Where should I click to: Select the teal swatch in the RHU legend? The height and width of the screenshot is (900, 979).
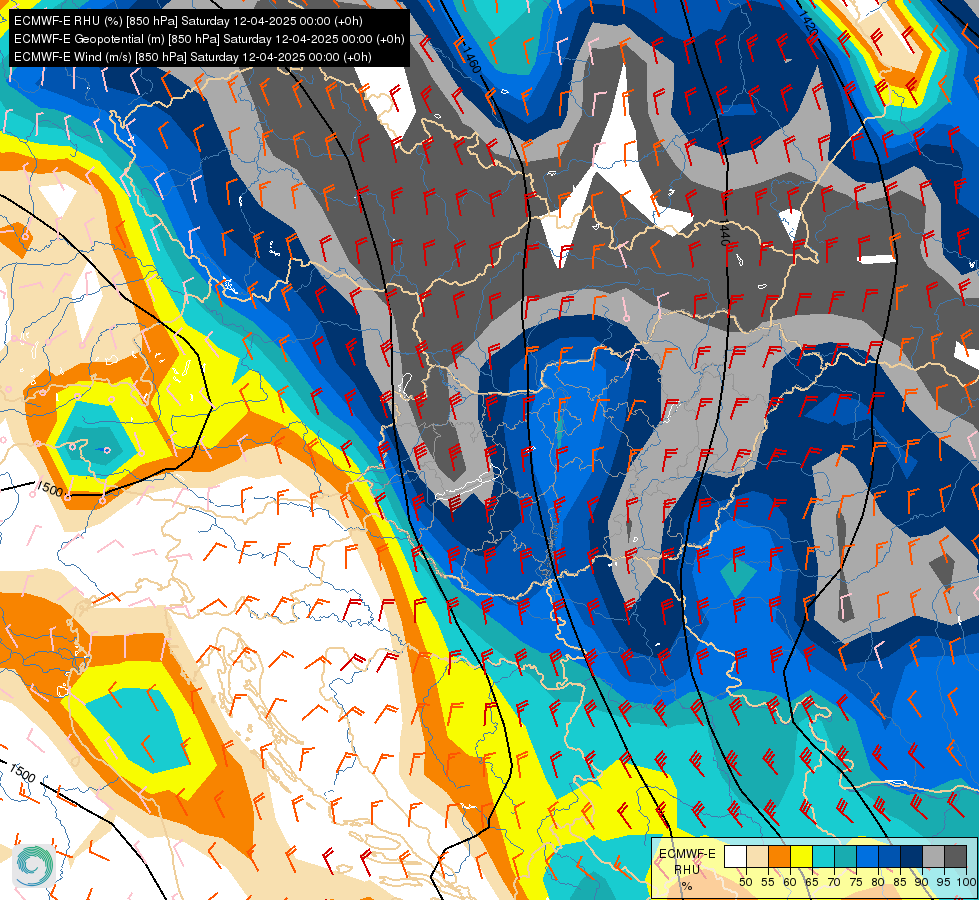click(x=845, y=856)
